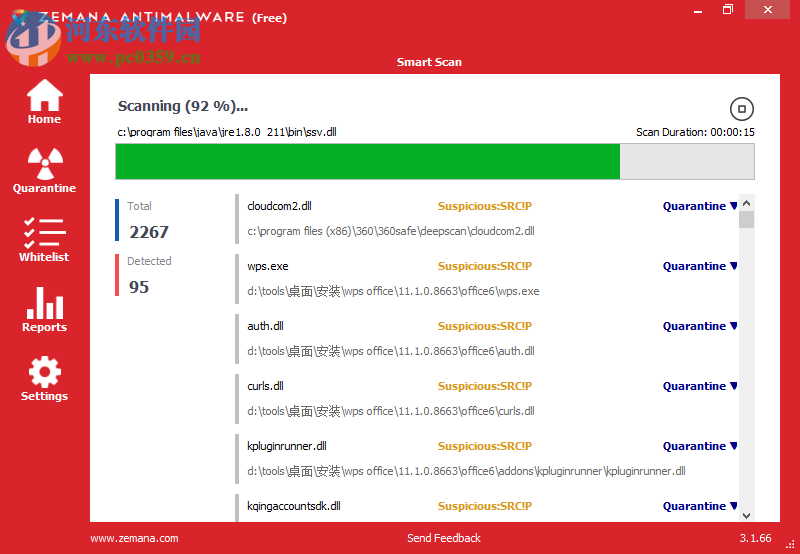Restore down the Zemana window

[728, 9]
